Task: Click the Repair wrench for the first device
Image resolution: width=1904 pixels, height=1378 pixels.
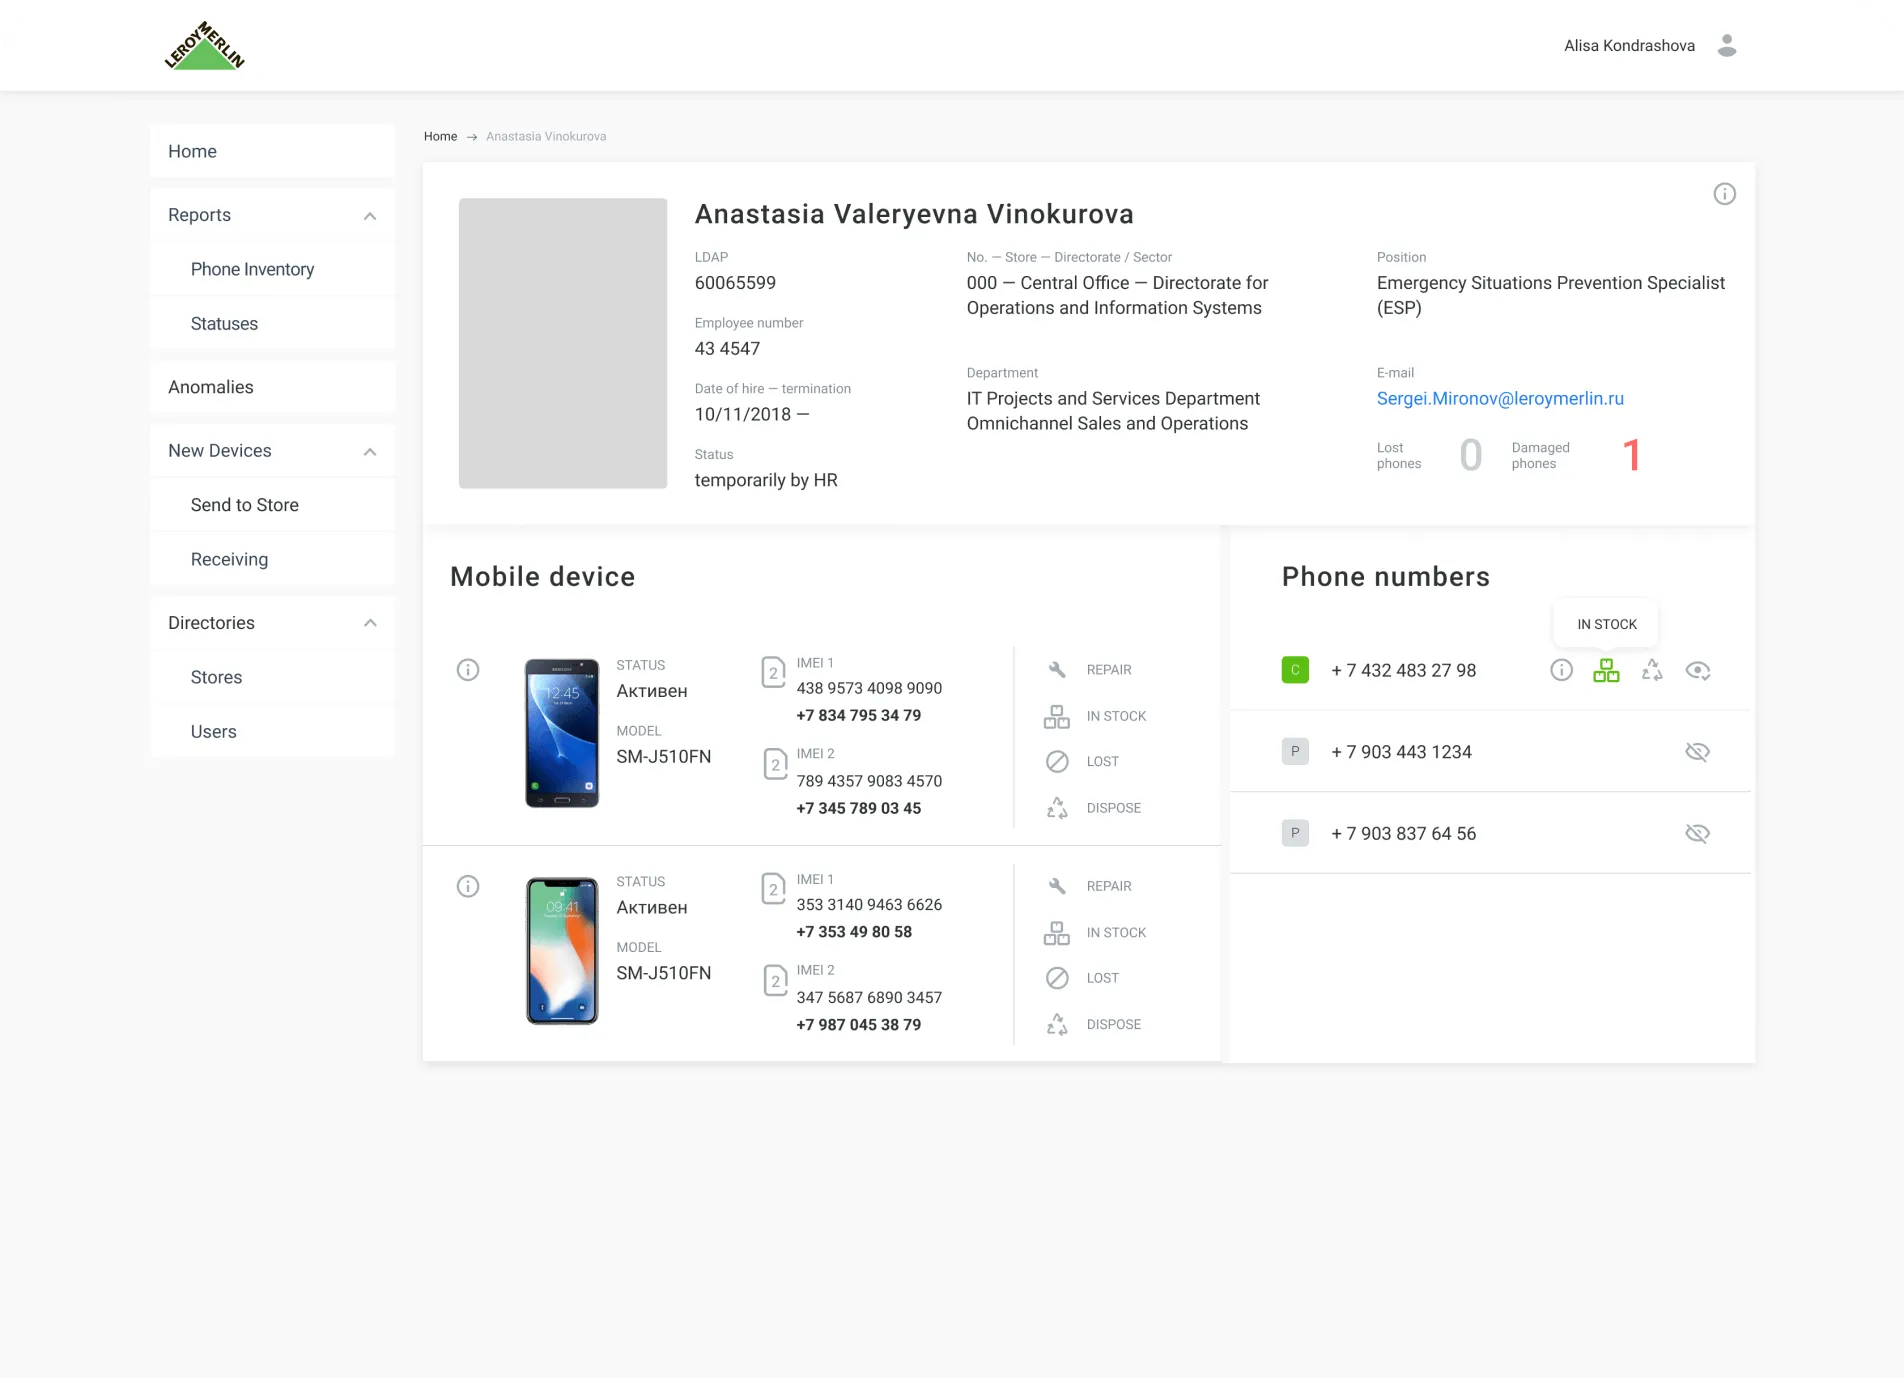Action: [x=1057, y=670]
